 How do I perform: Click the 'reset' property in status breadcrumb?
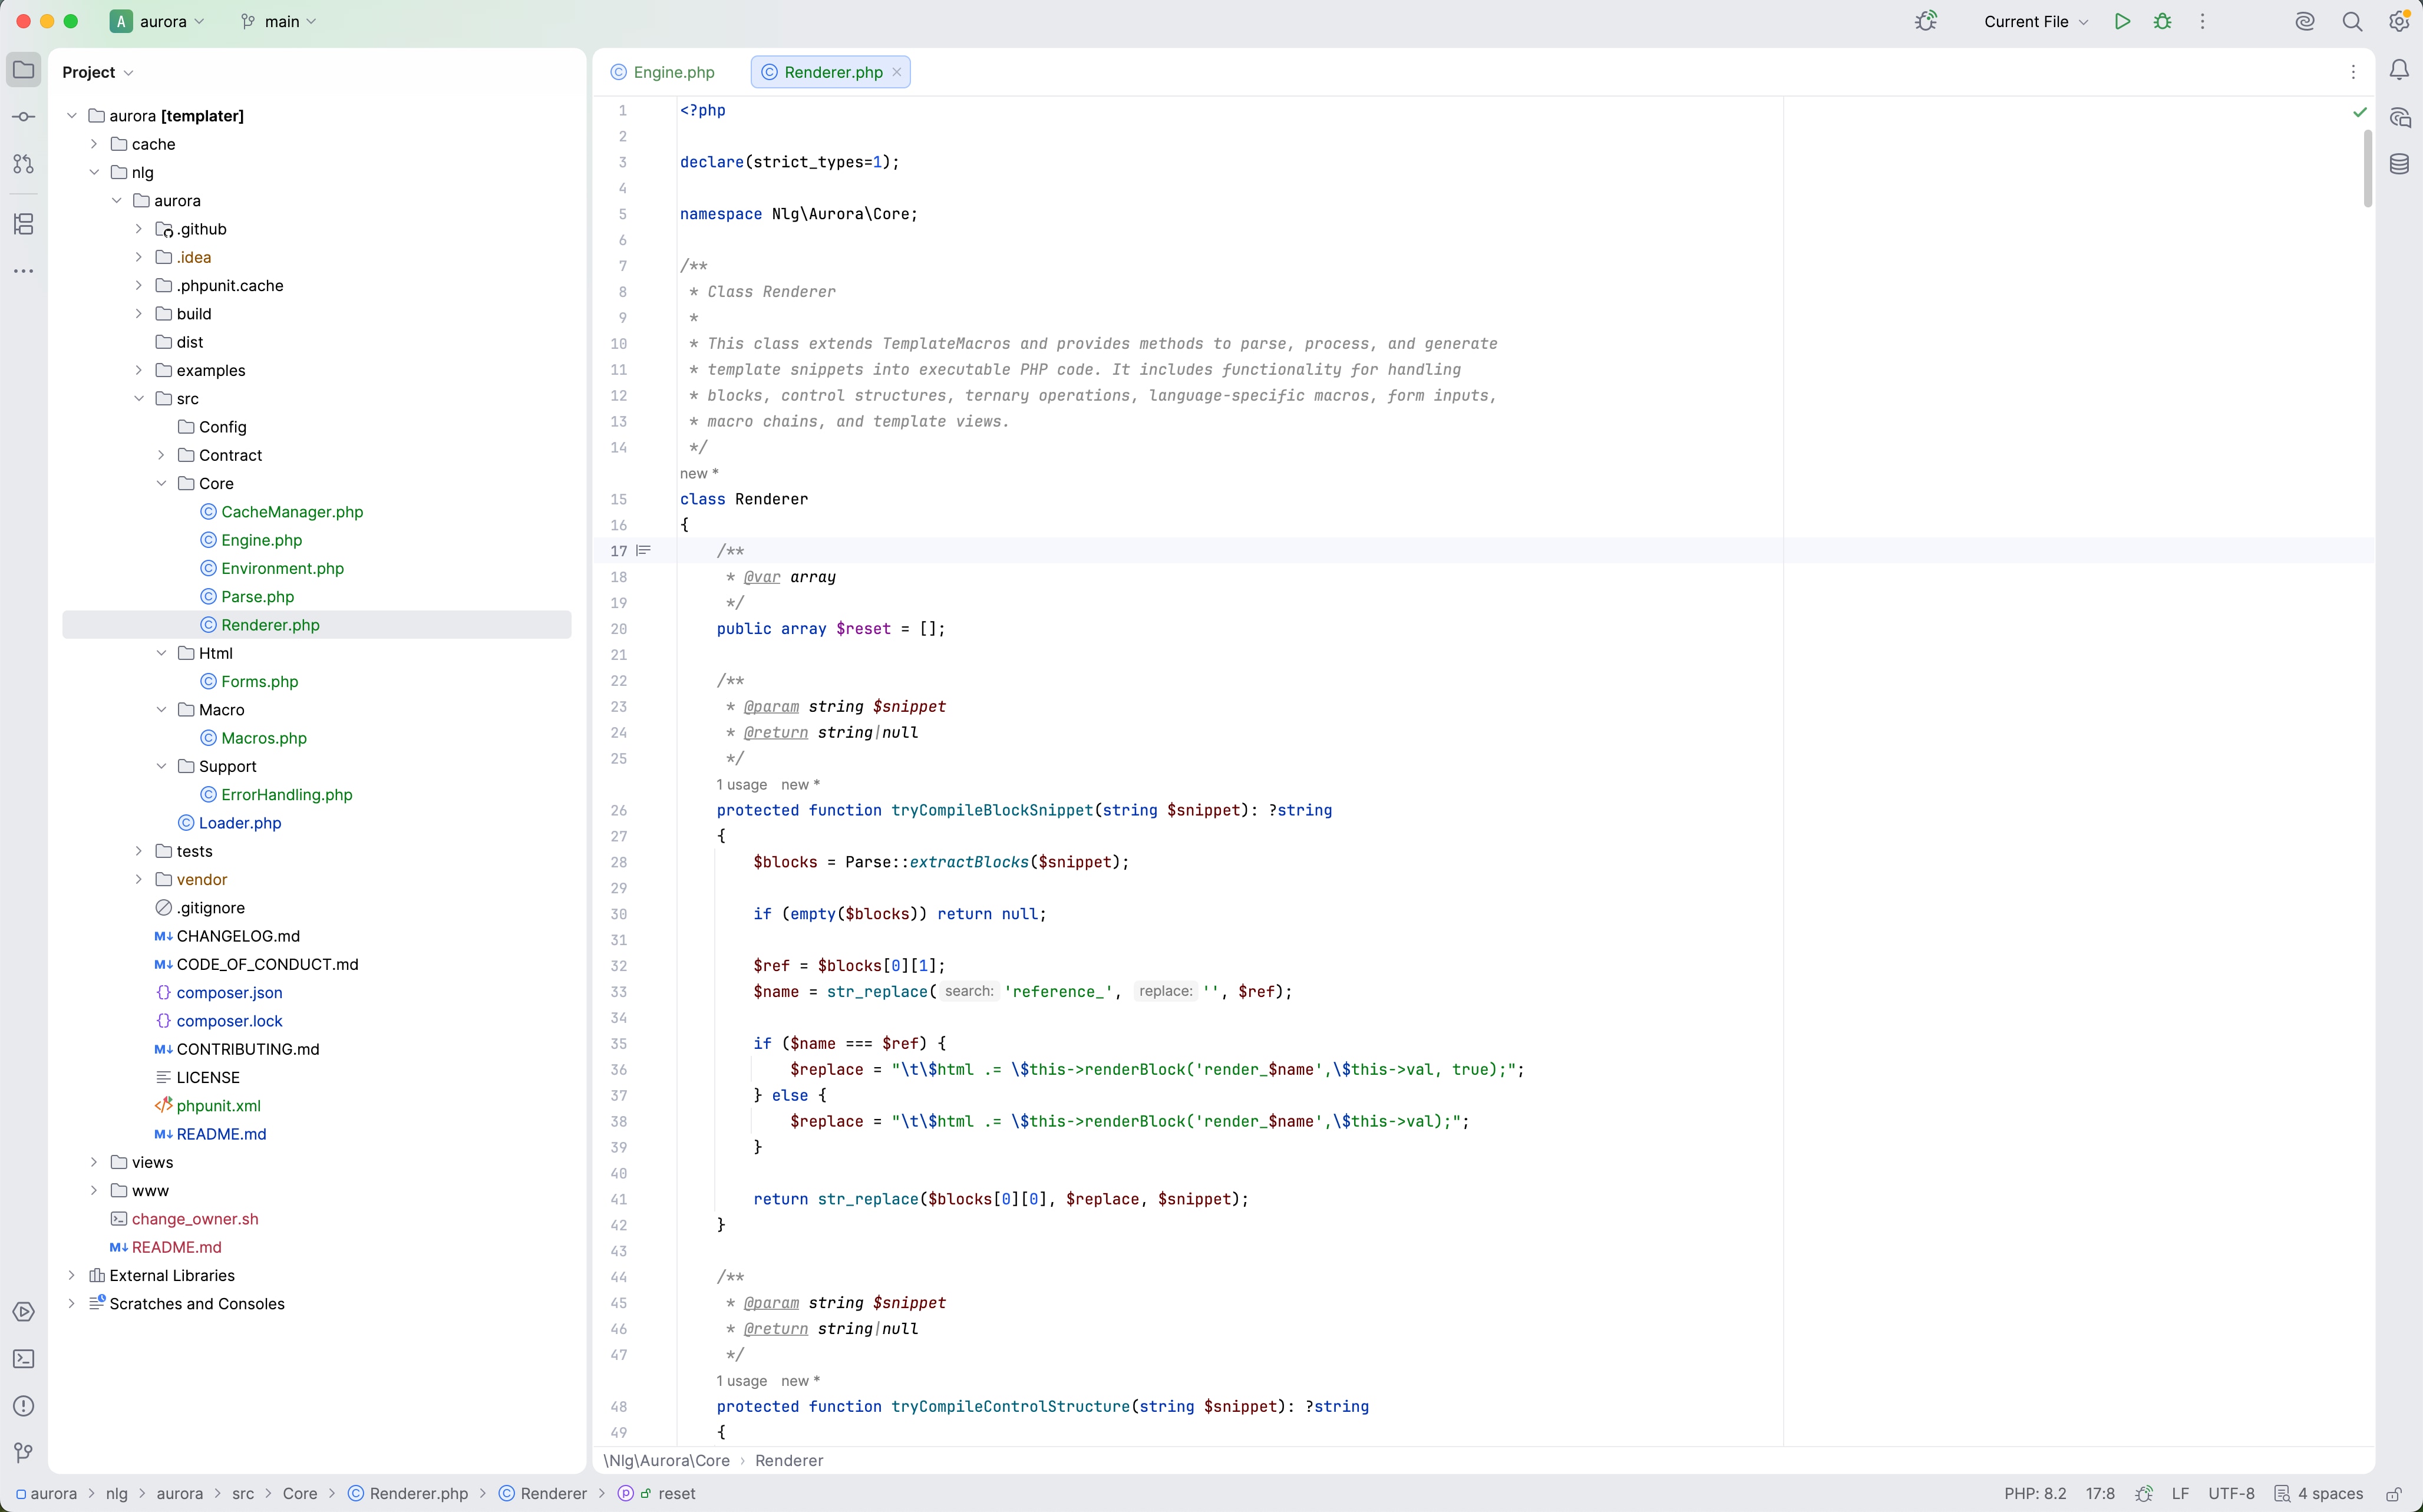click(676, 1493)
